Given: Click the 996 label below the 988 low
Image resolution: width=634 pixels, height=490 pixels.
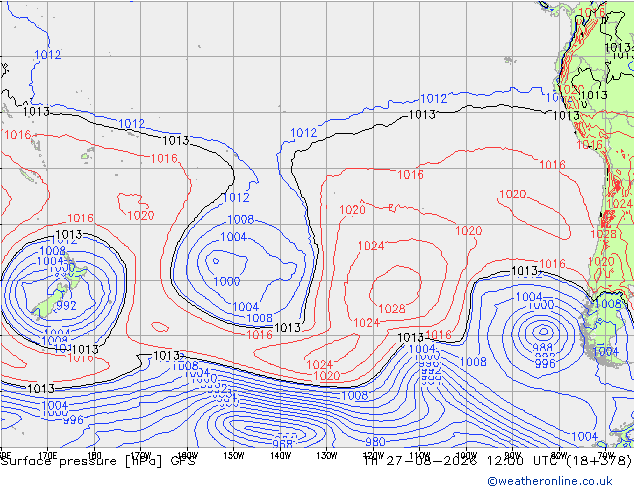Looking at the screenshot, I should 545,363.
